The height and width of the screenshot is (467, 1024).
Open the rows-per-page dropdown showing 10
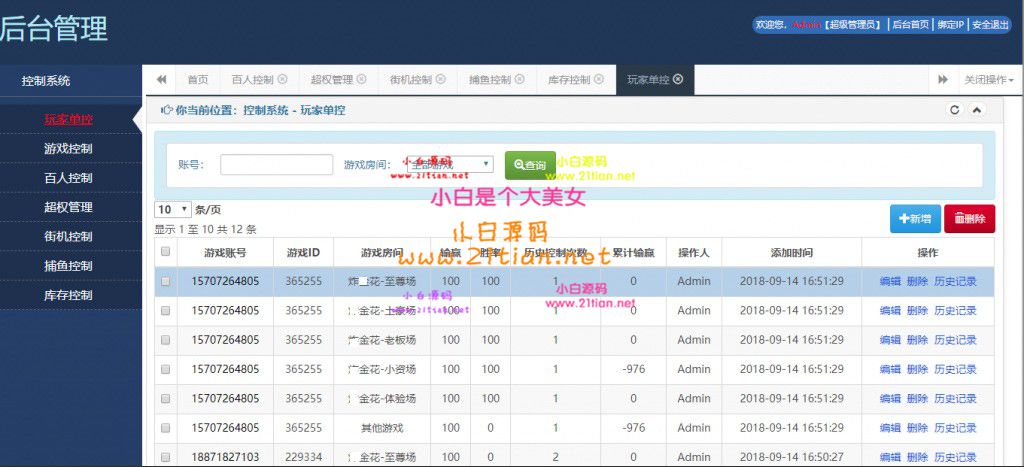[172, 210]
